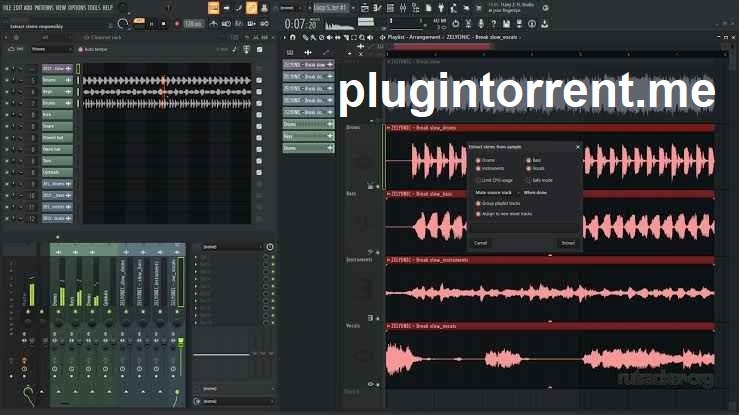This screenshot has height=415, width=739.
Task: Select the Open hat channel button
Action: click(x=57, y=149)
